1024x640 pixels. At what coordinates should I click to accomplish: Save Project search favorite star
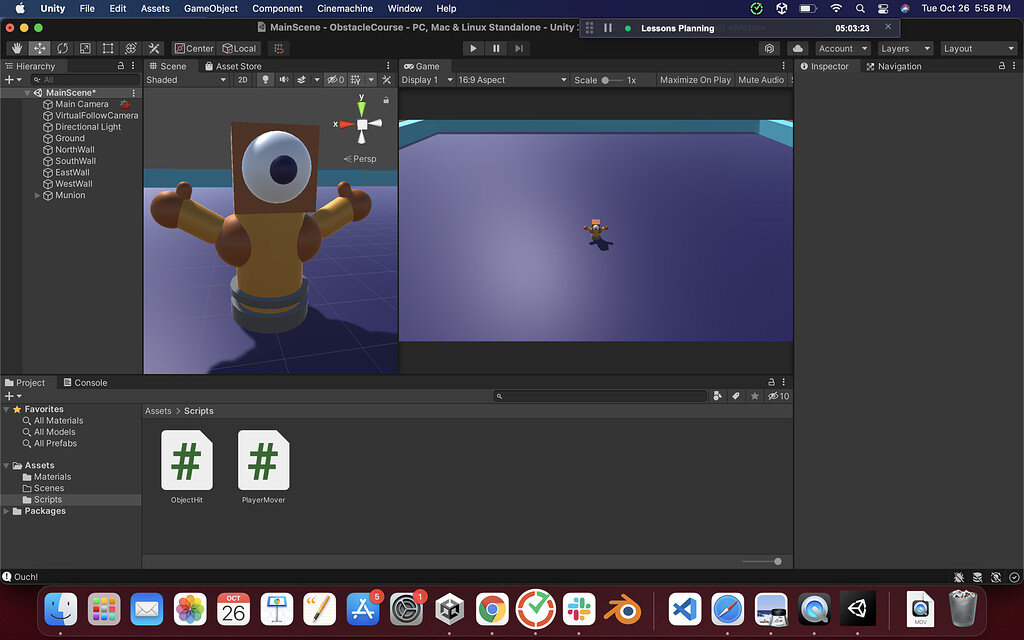coord(754,396)
